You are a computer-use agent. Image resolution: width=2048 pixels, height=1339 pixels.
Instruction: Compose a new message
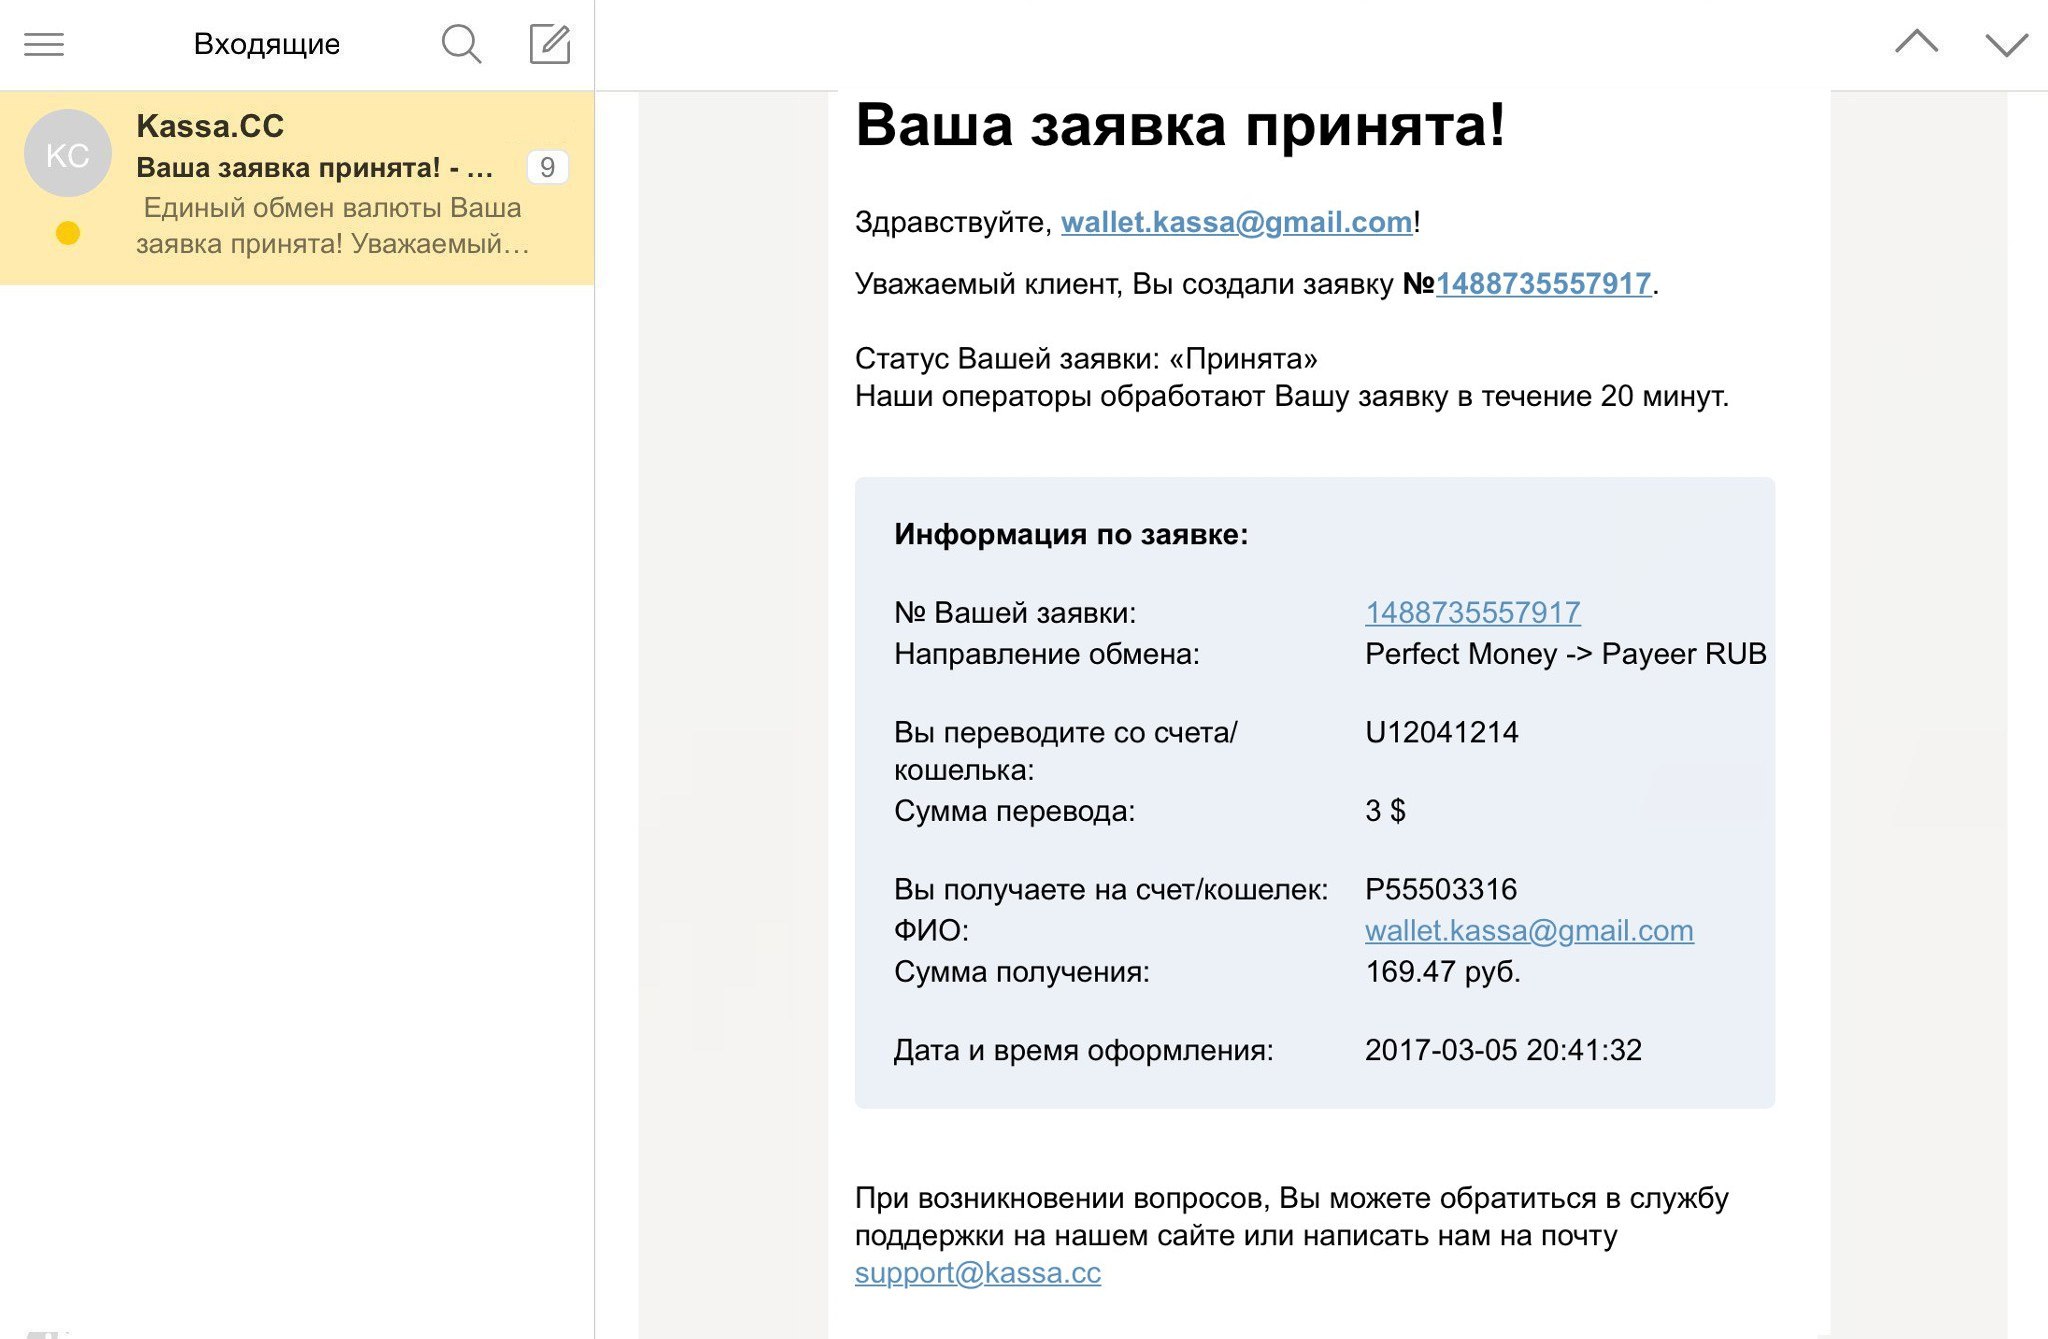pyautogui.click(x=550, y=44)
